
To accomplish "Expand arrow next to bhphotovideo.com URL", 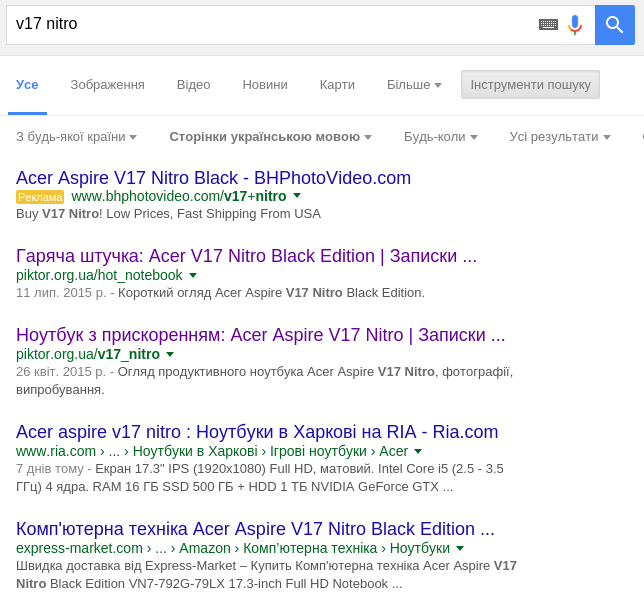I will pyautogui.click(x=297, y=196).
